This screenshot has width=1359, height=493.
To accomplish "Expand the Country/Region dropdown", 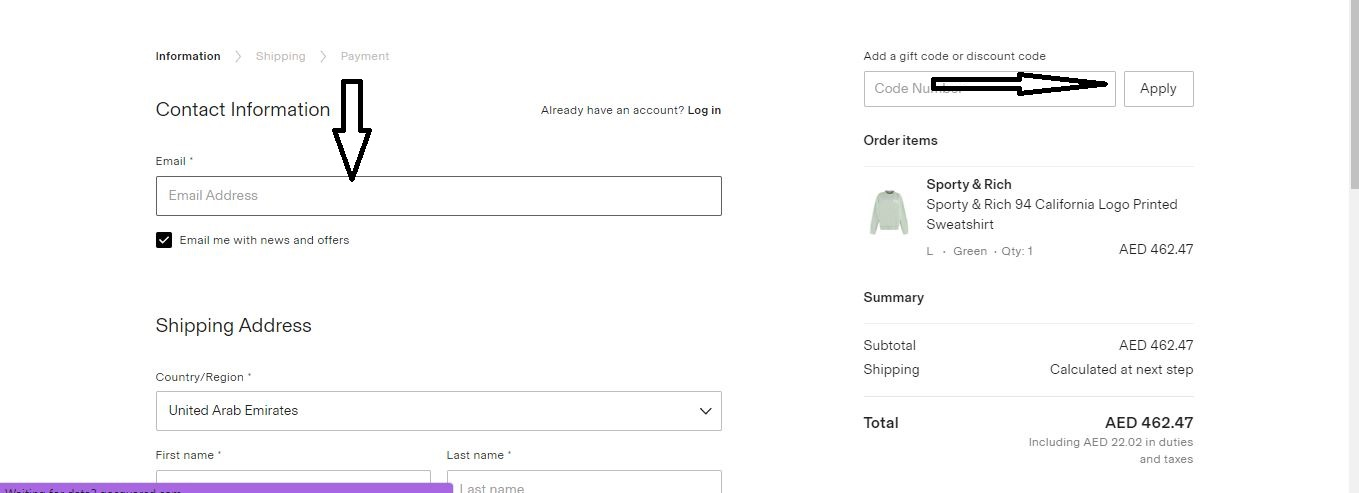I will [438, 411].
